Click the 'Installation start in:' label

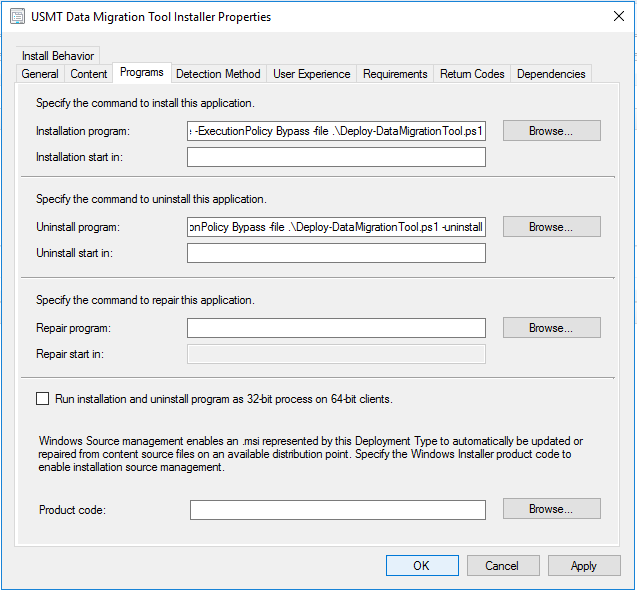(79, 157)
